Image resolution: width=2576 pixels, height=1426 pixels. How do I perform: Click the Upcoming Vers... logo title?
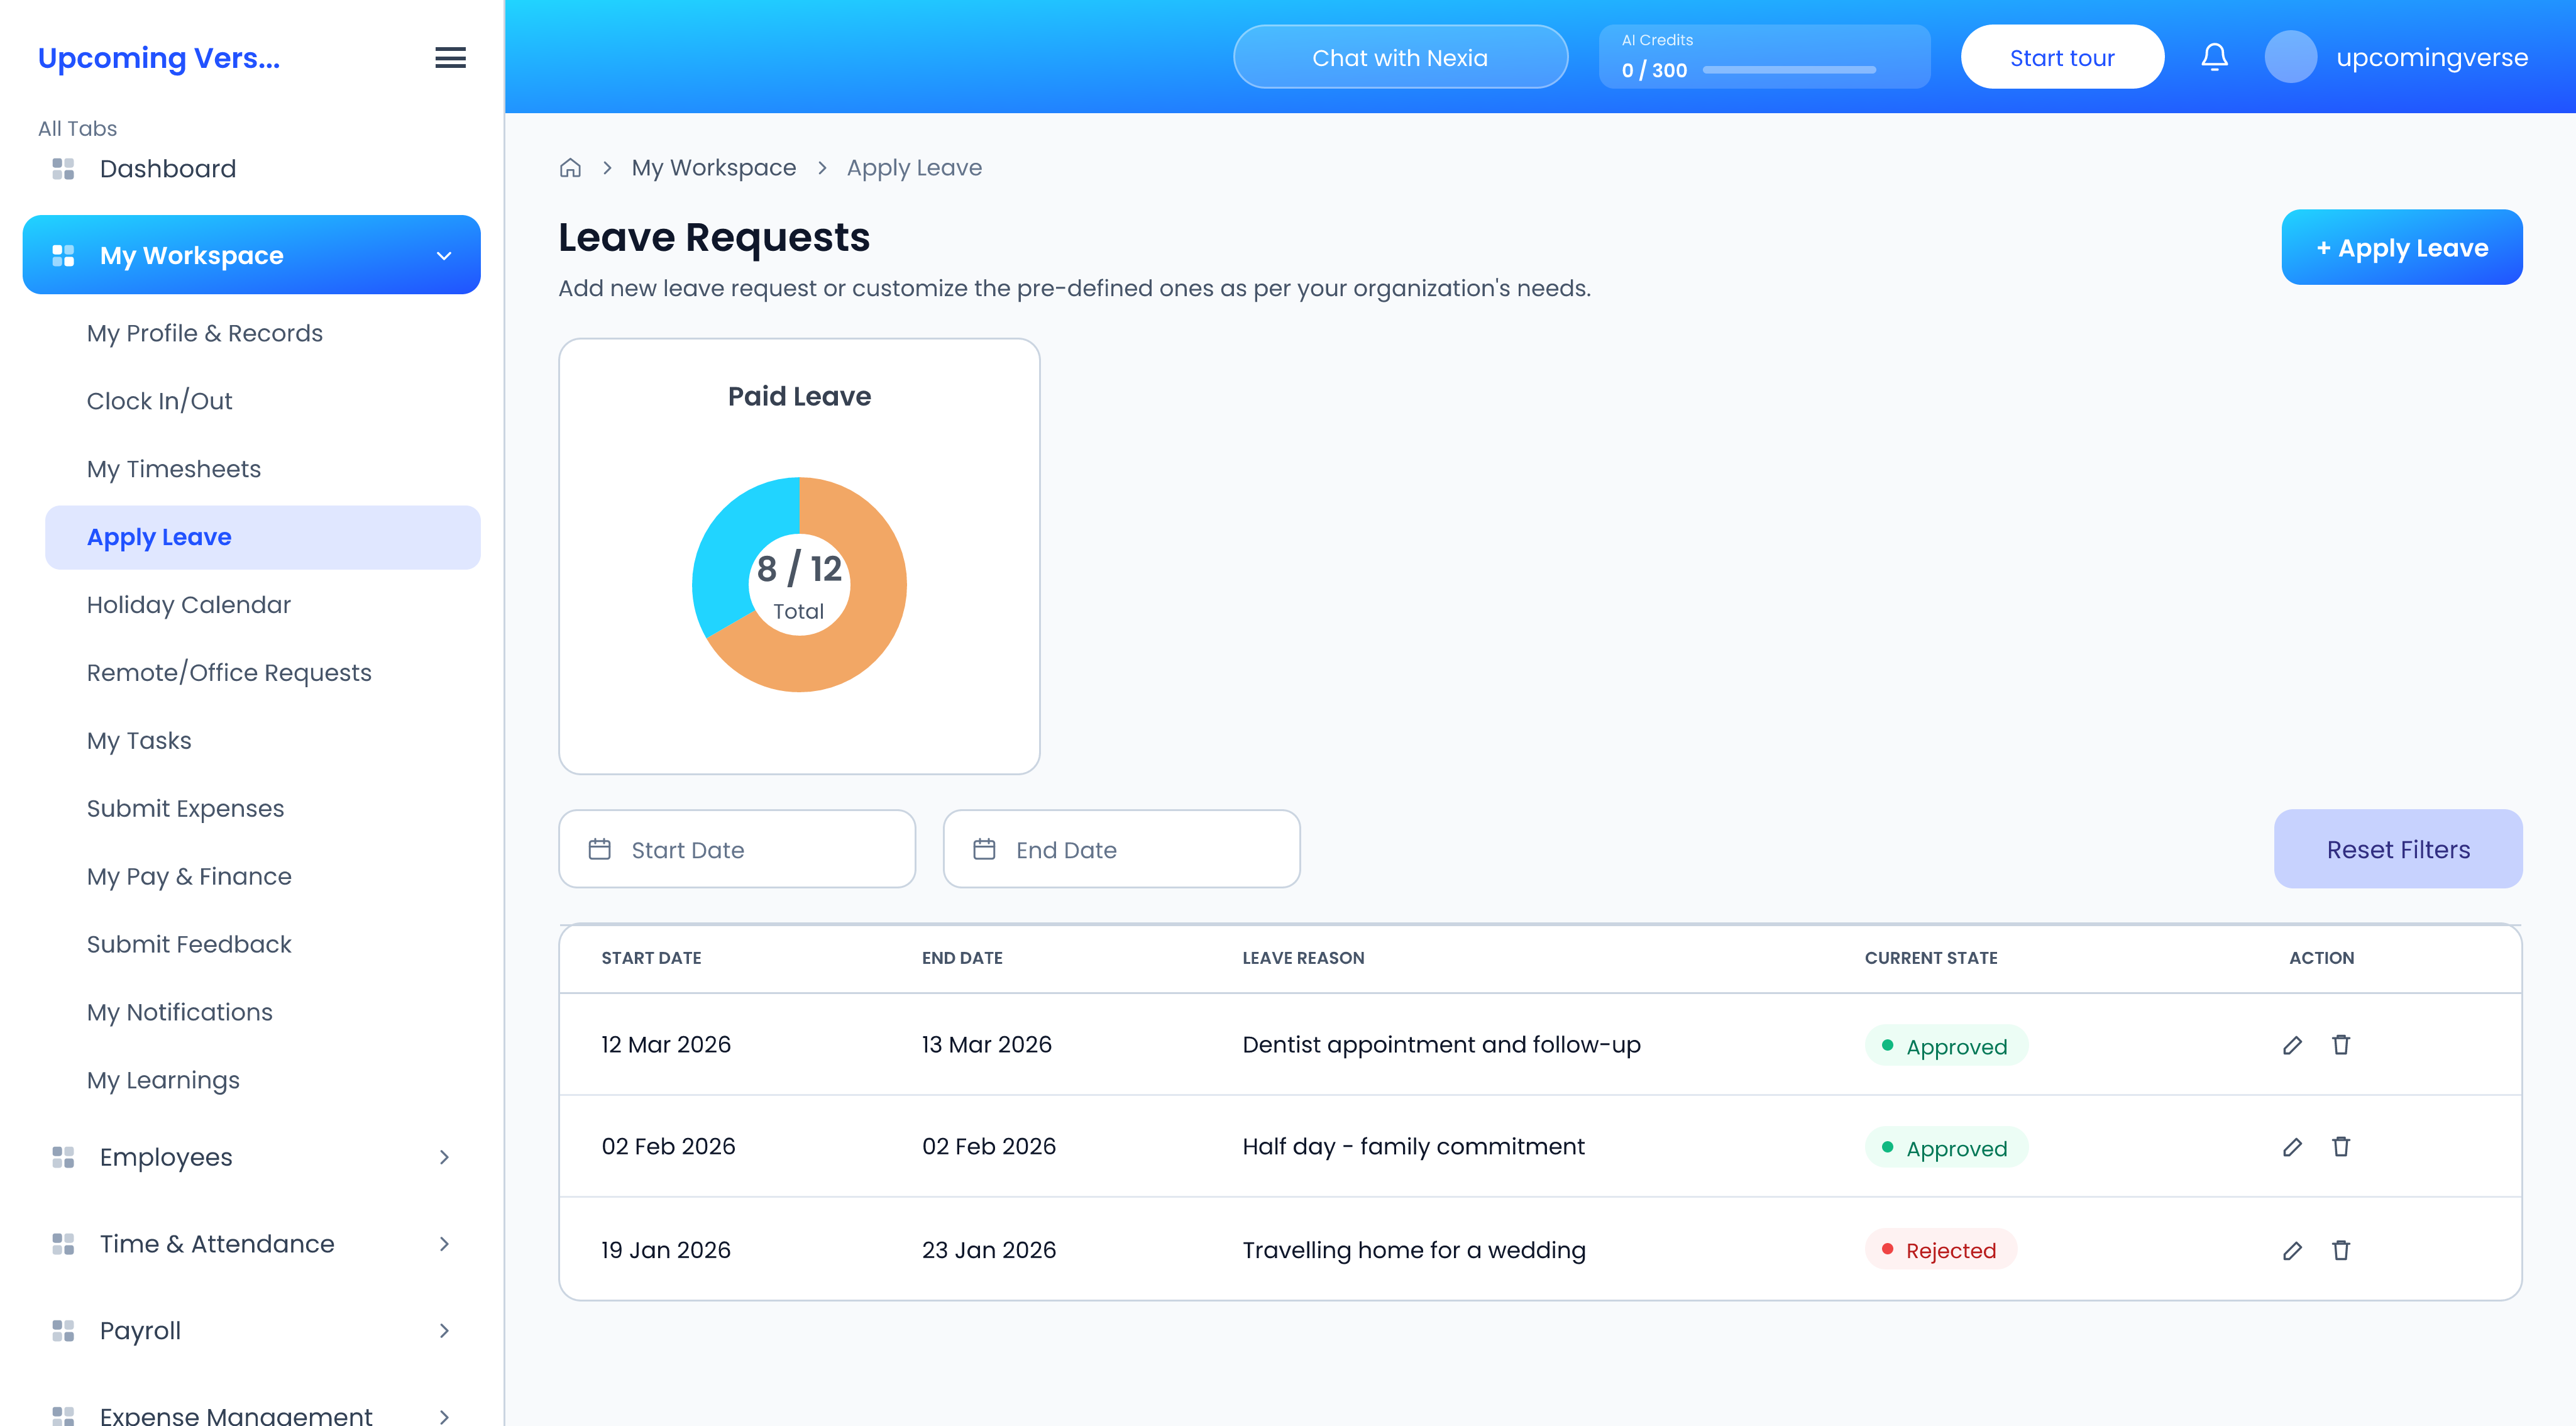(x=159, y=58)
